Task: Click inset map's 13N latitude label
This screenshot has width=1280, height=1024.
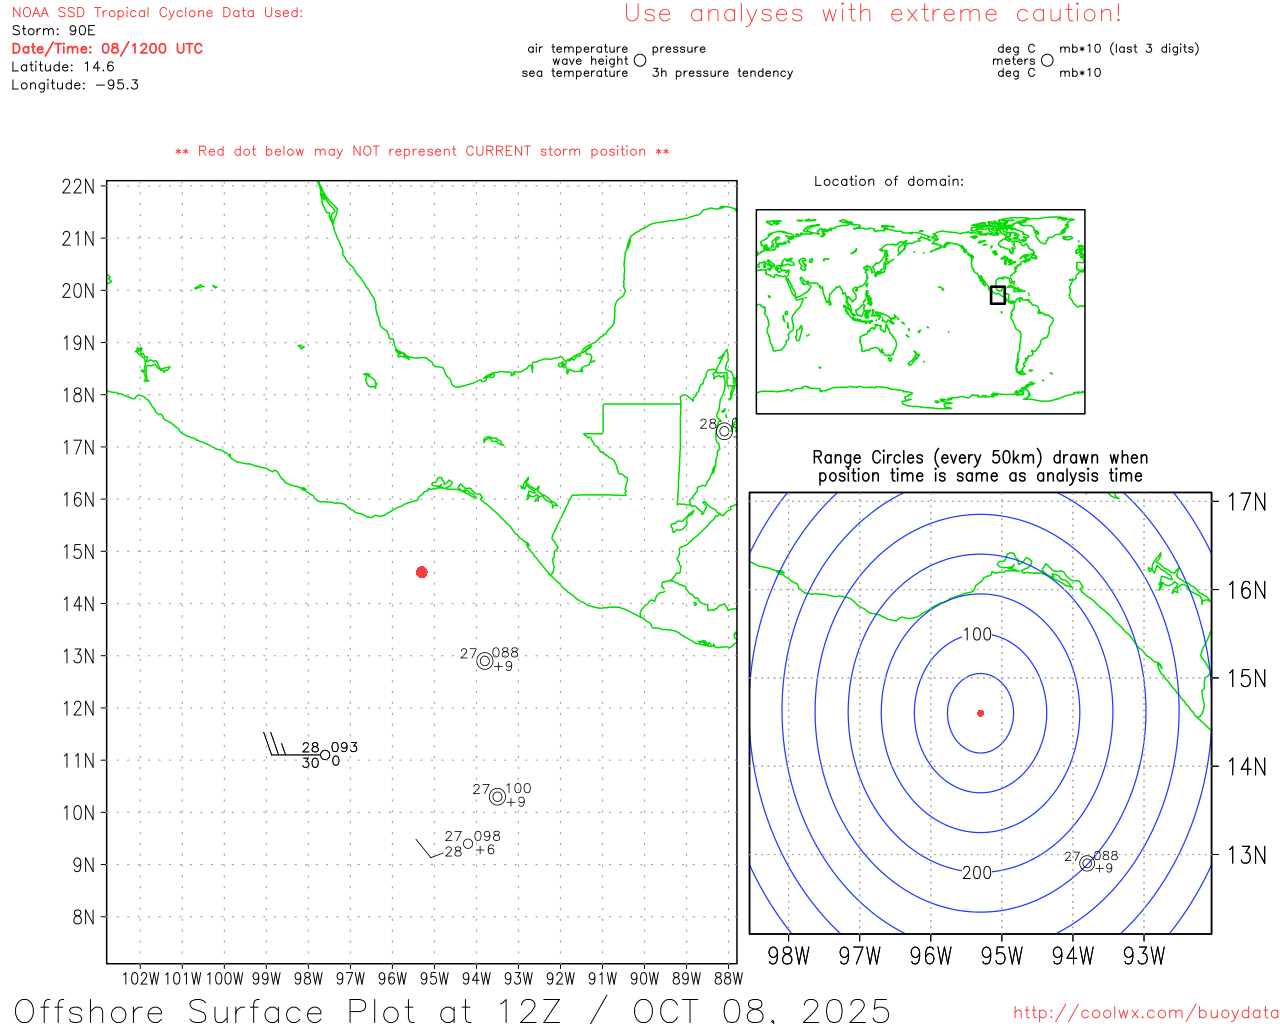Action: (x=1247, y=856)
